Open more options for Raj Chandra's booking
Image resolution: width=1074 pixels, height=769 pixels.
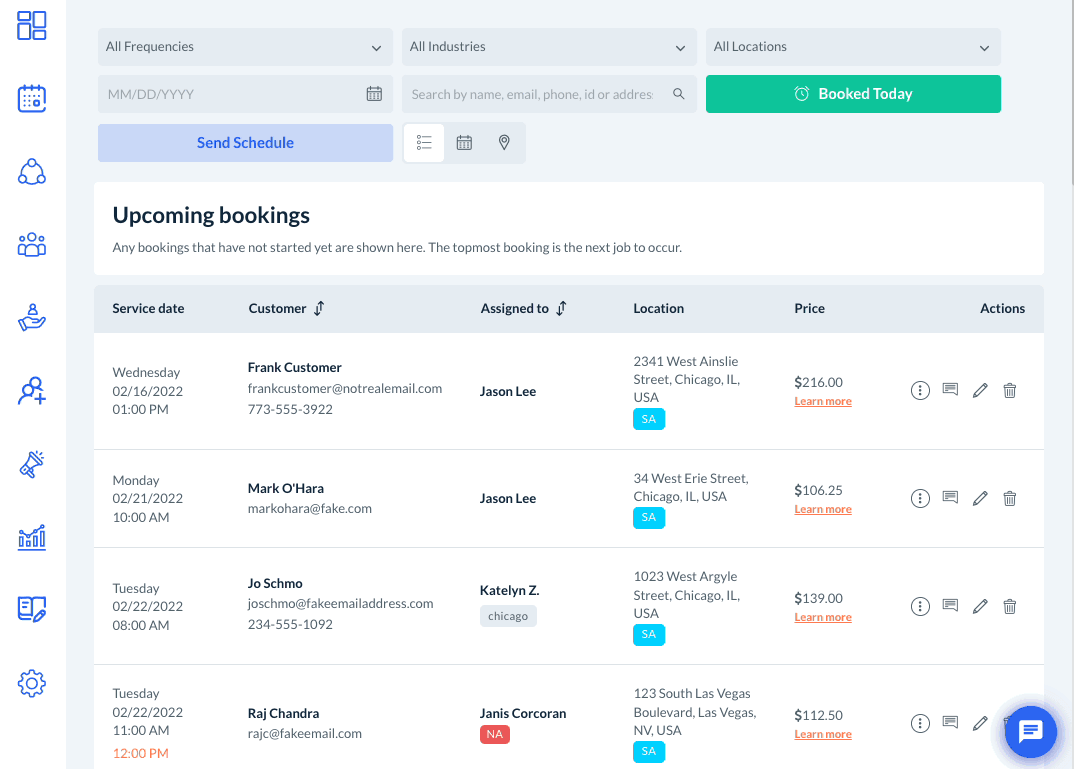[920, 723]
